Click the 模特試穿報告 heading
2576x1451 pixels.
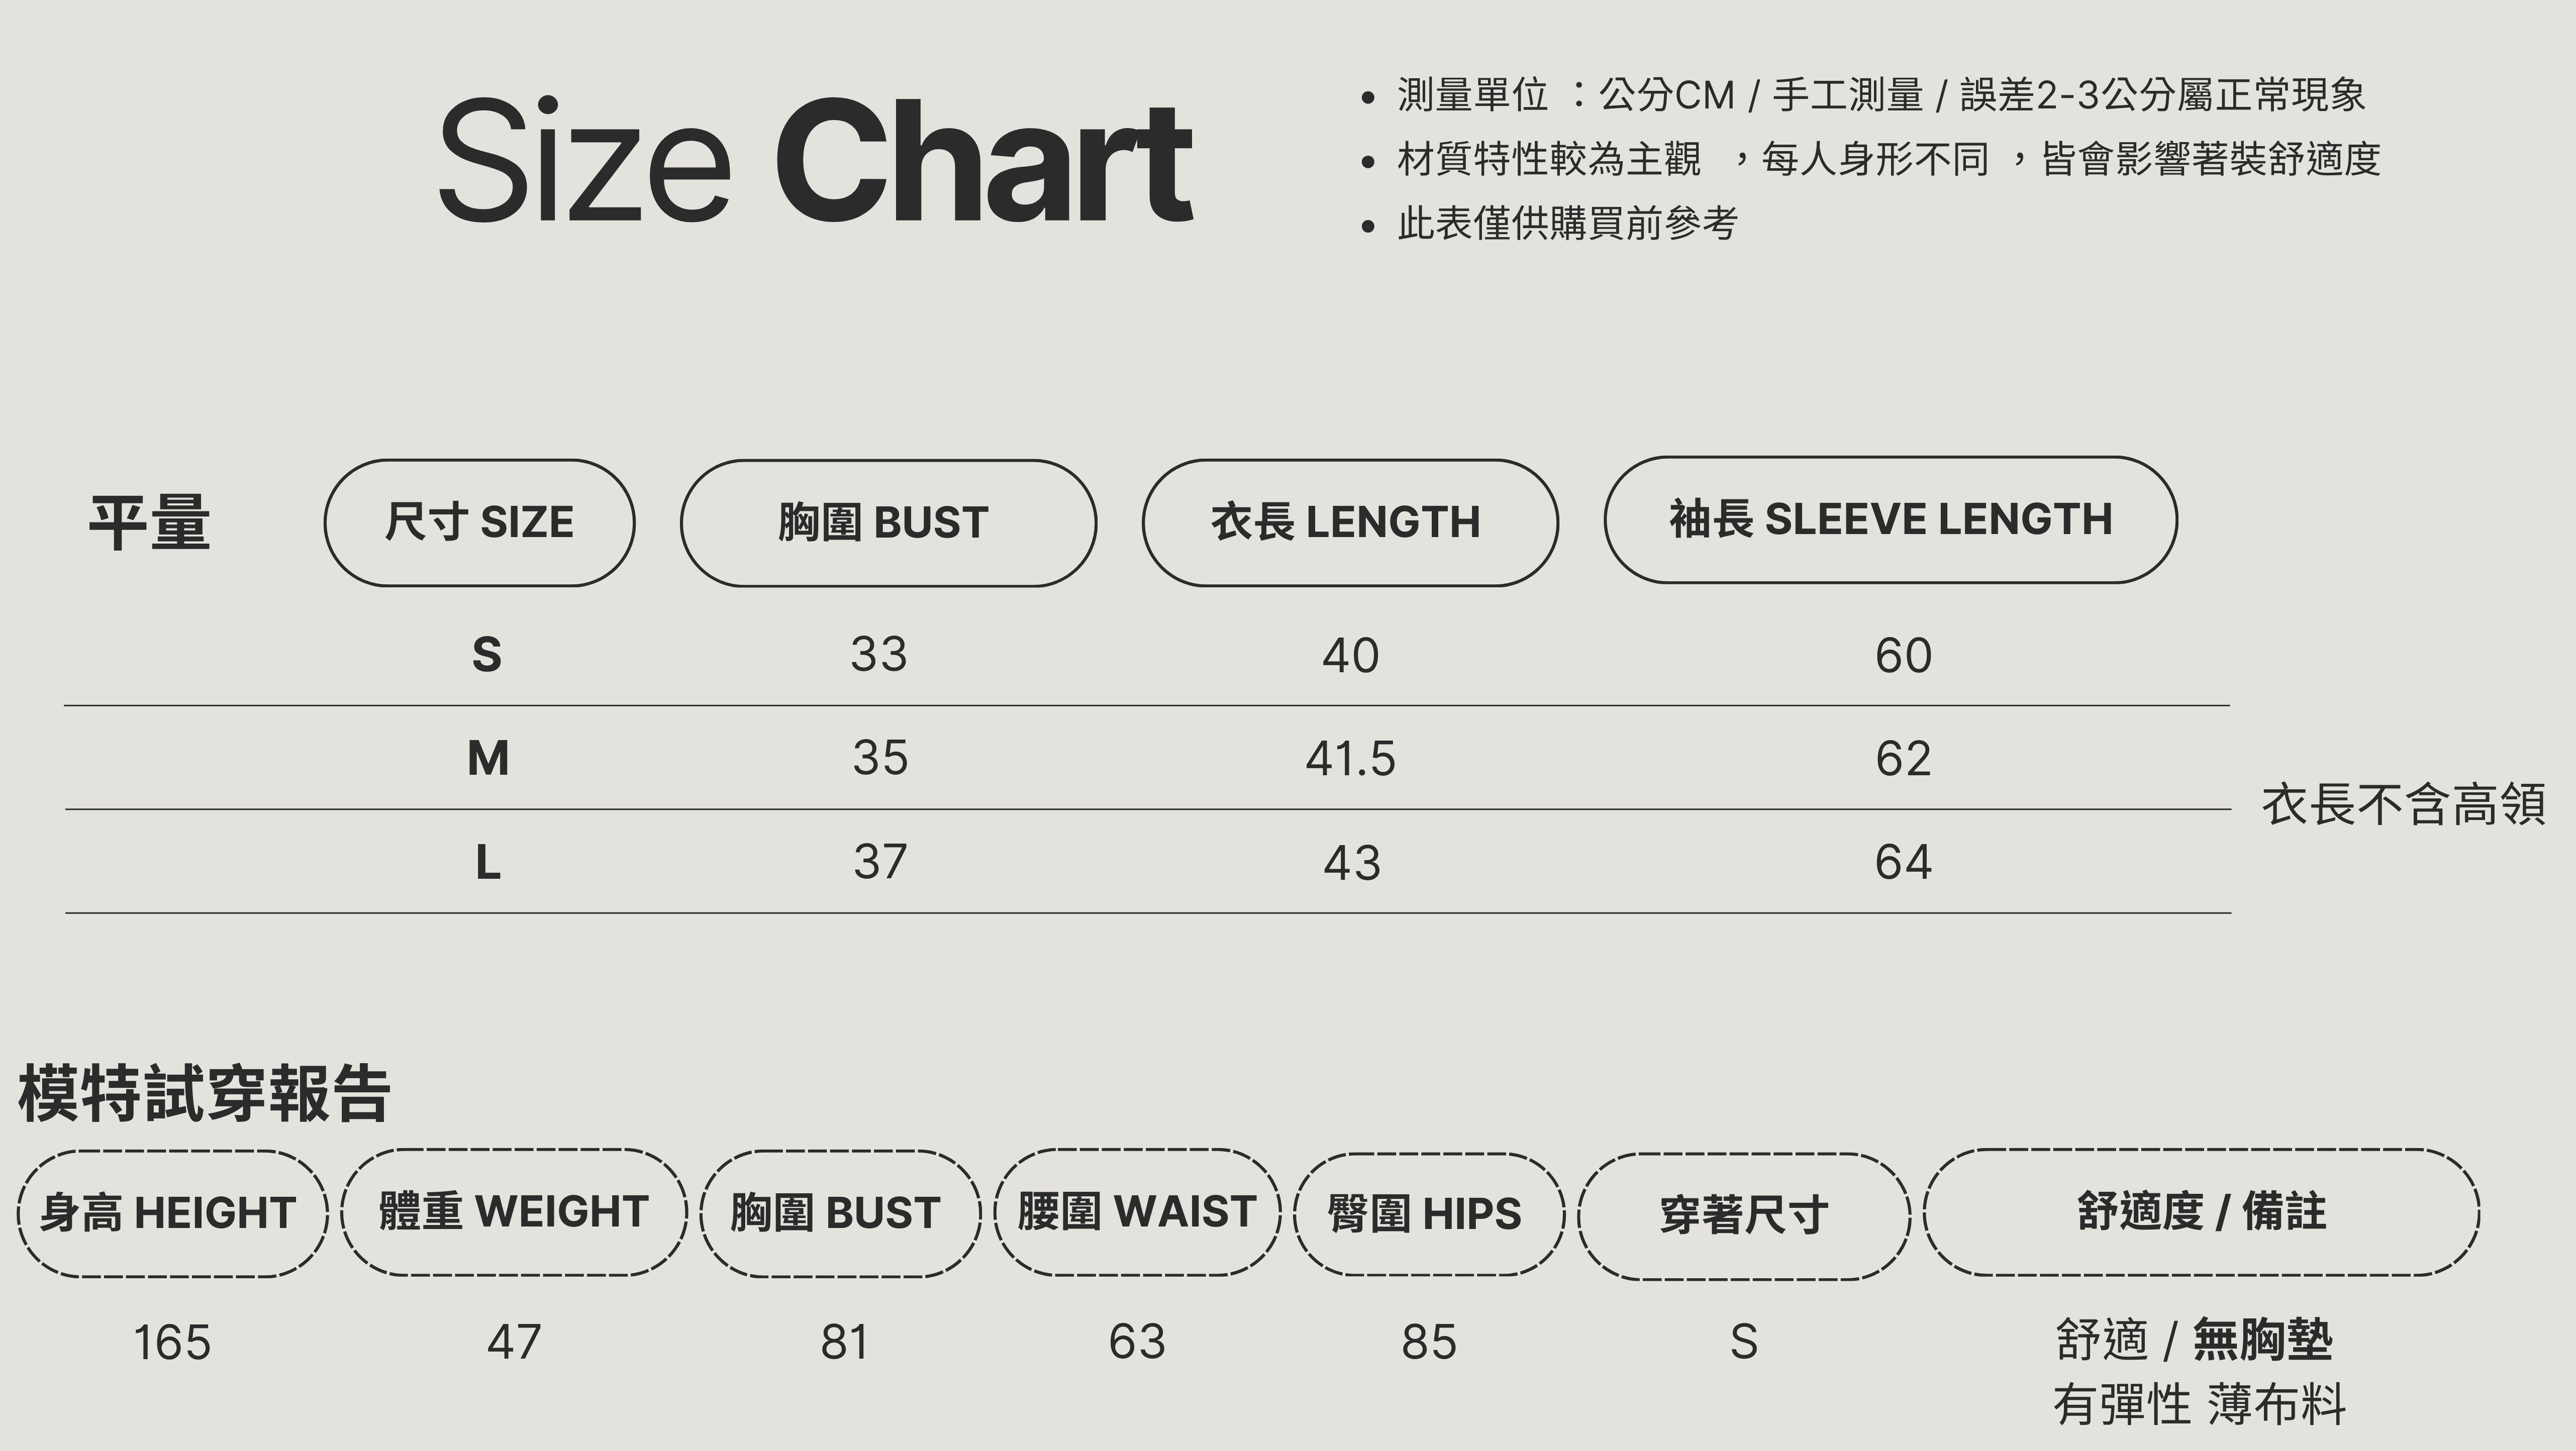tap(204, 1094)
